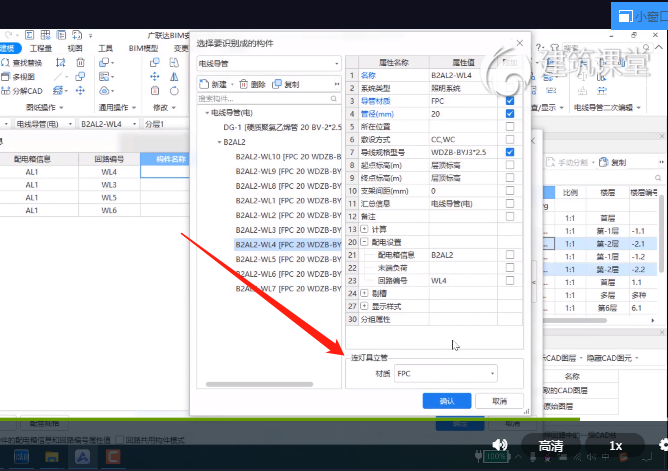Open the file explorer icon on taskbar
The image size is (668, 471).
(52, 457)
